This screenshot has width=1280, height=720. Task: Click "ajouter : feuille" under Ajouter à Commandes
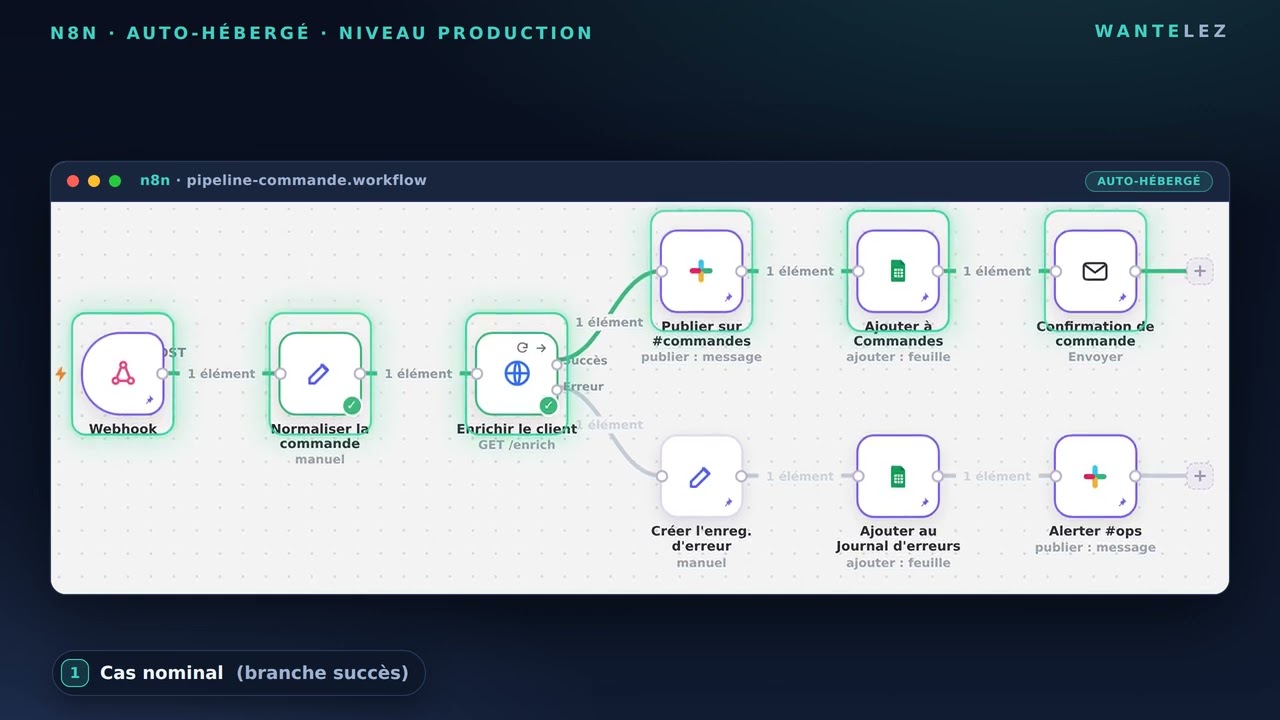tap(898, 357)
